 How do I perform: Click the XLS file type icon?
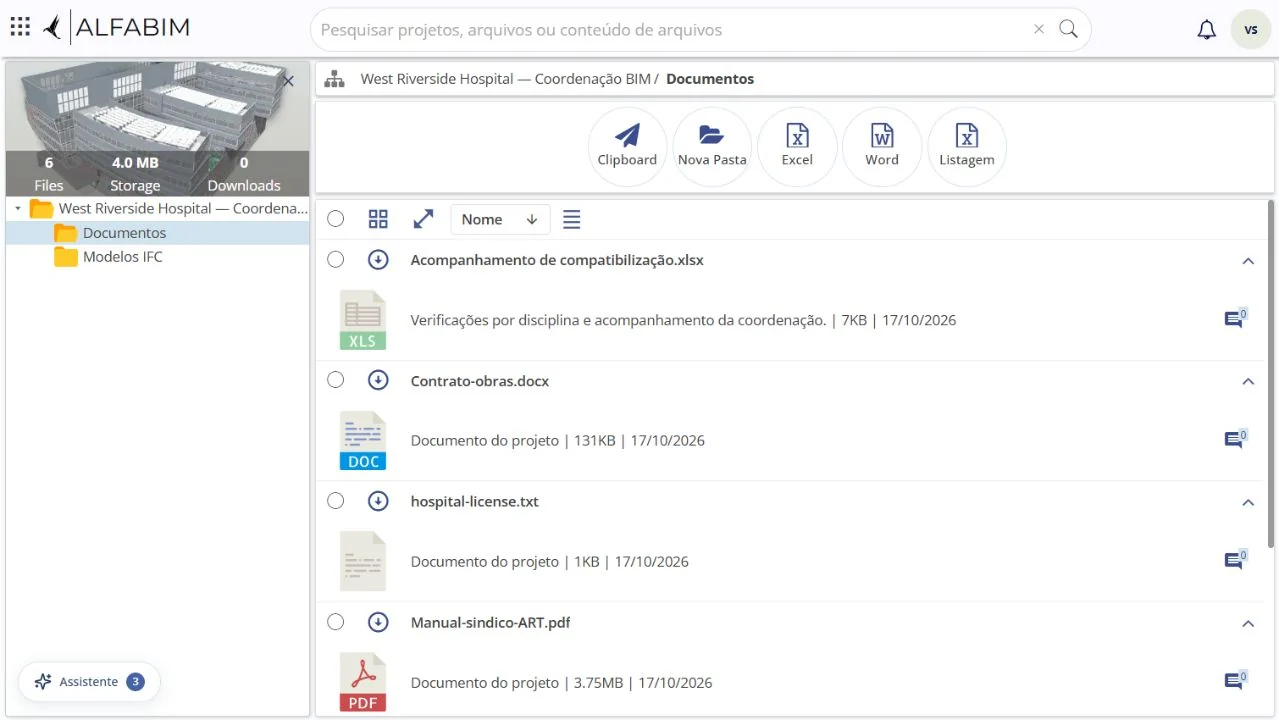[362, 320]
